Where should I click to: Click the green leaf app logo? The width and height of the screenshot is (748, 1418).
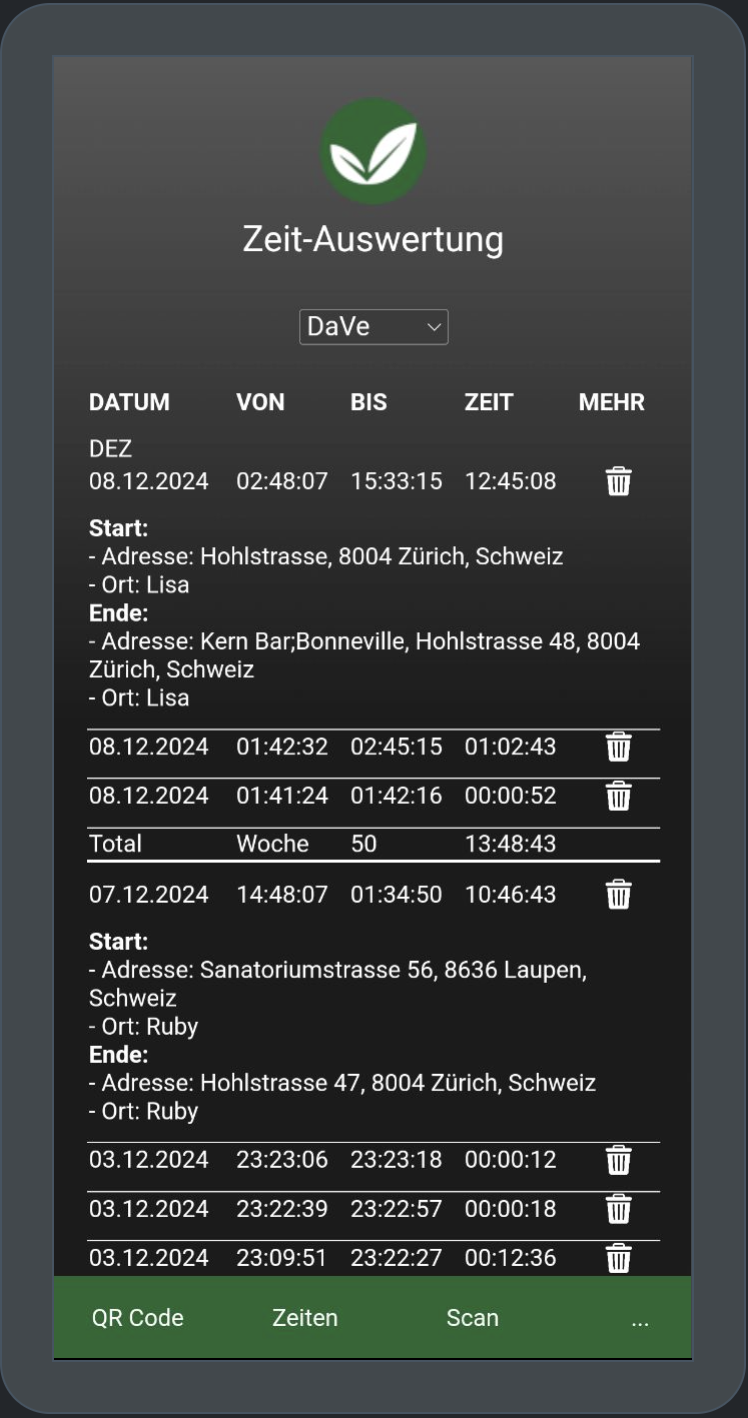[373, 152]
